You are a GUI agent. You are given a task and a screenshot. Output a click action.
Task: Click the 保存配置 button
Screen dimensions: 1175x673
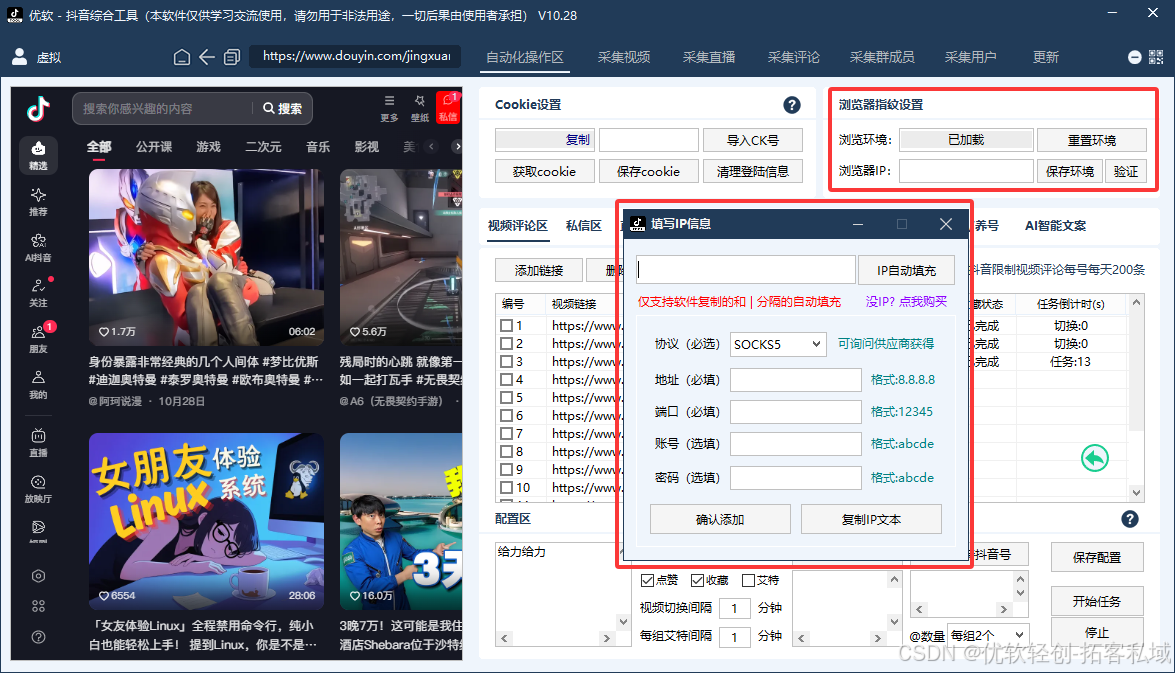click(1096, 558)
